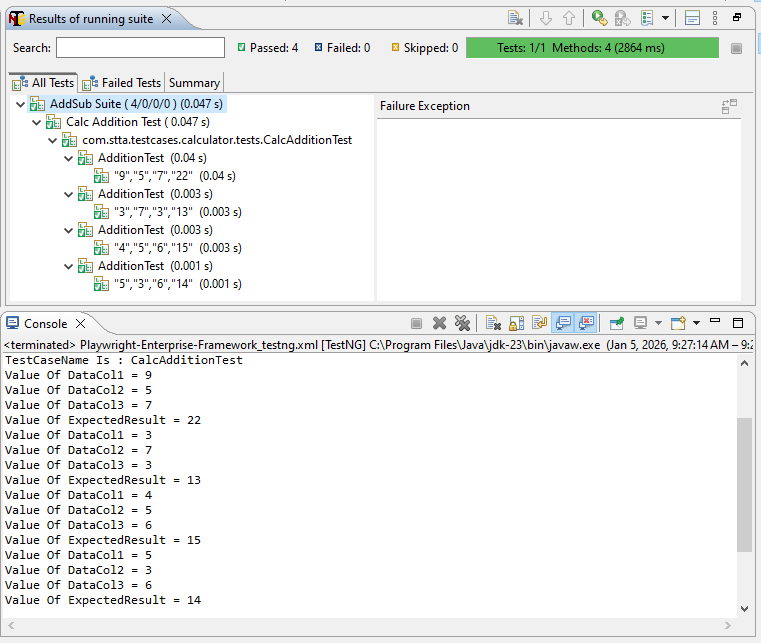Click the Console terminate square button

tap(416, 324)
